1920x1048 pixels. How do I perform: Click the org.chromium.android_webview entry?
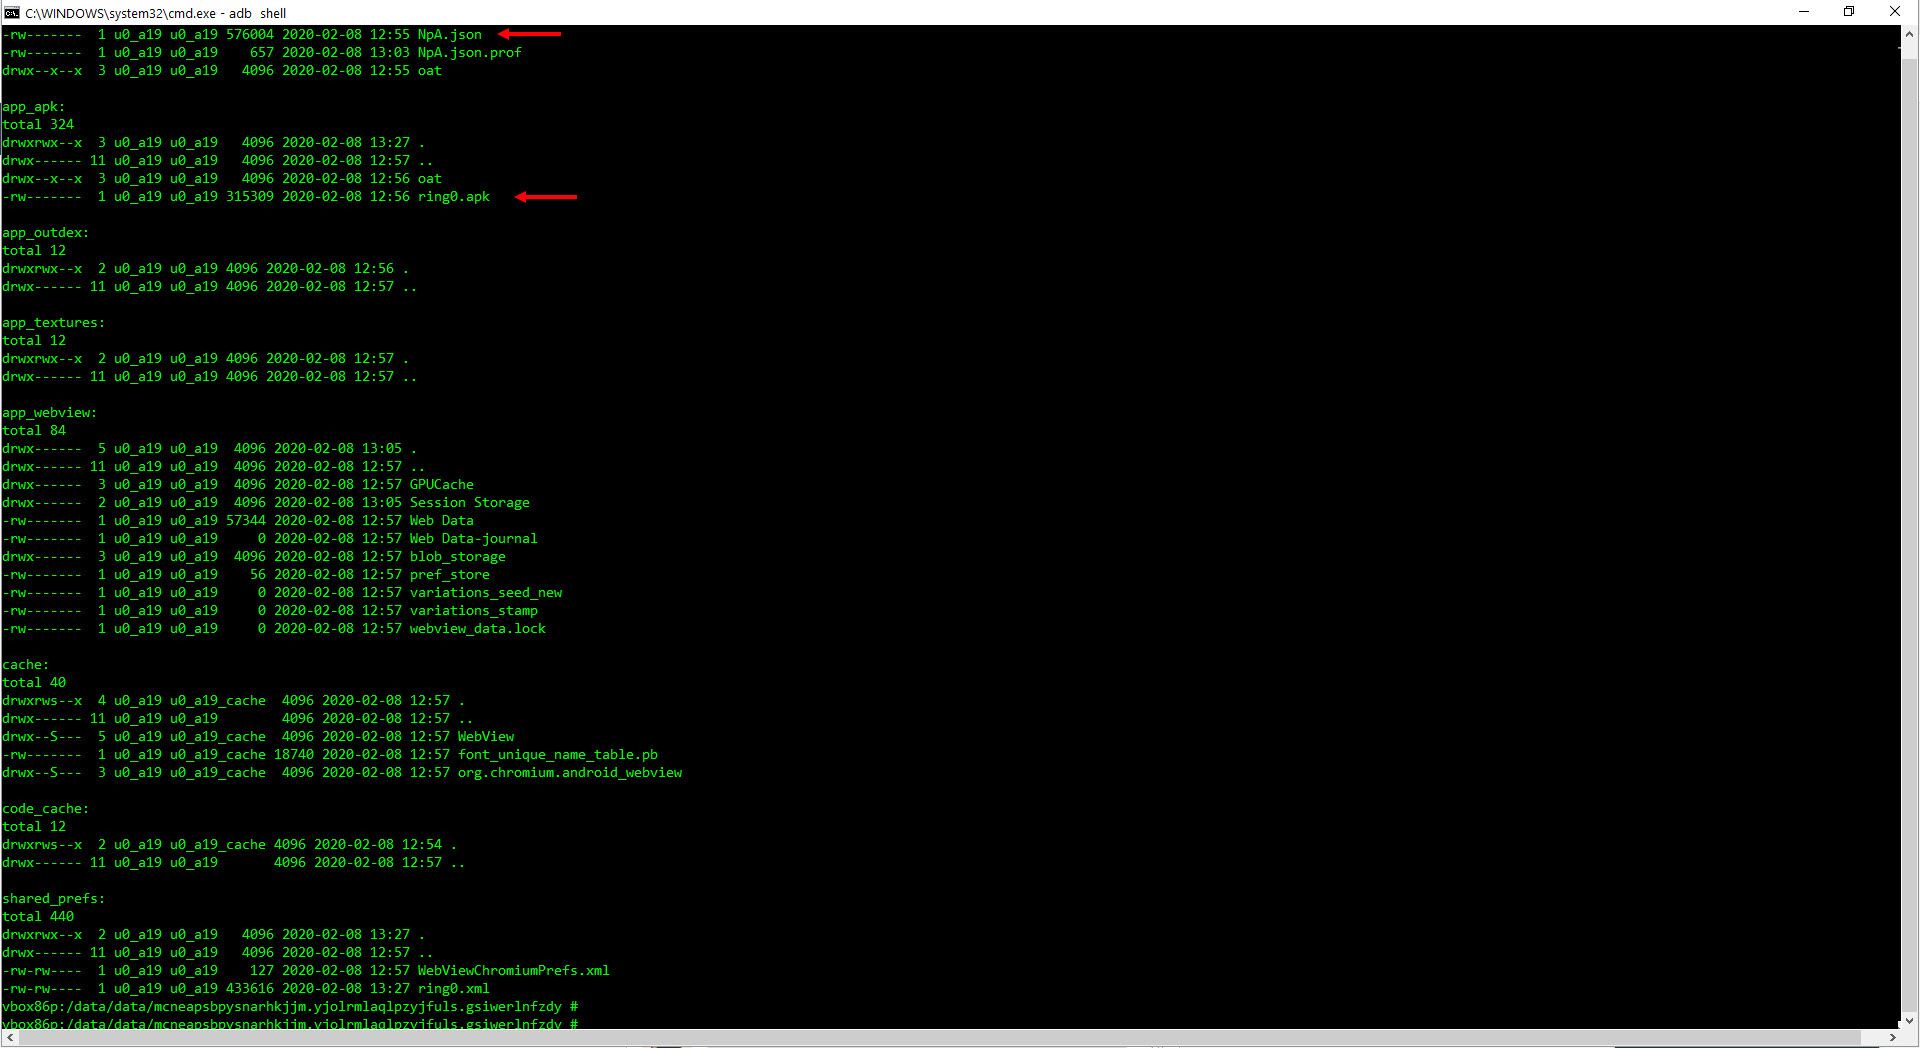[x=570, y=773]
